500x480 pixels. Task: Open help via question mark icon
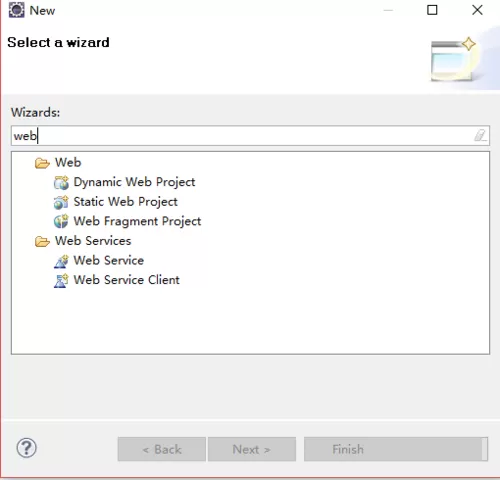27,448
